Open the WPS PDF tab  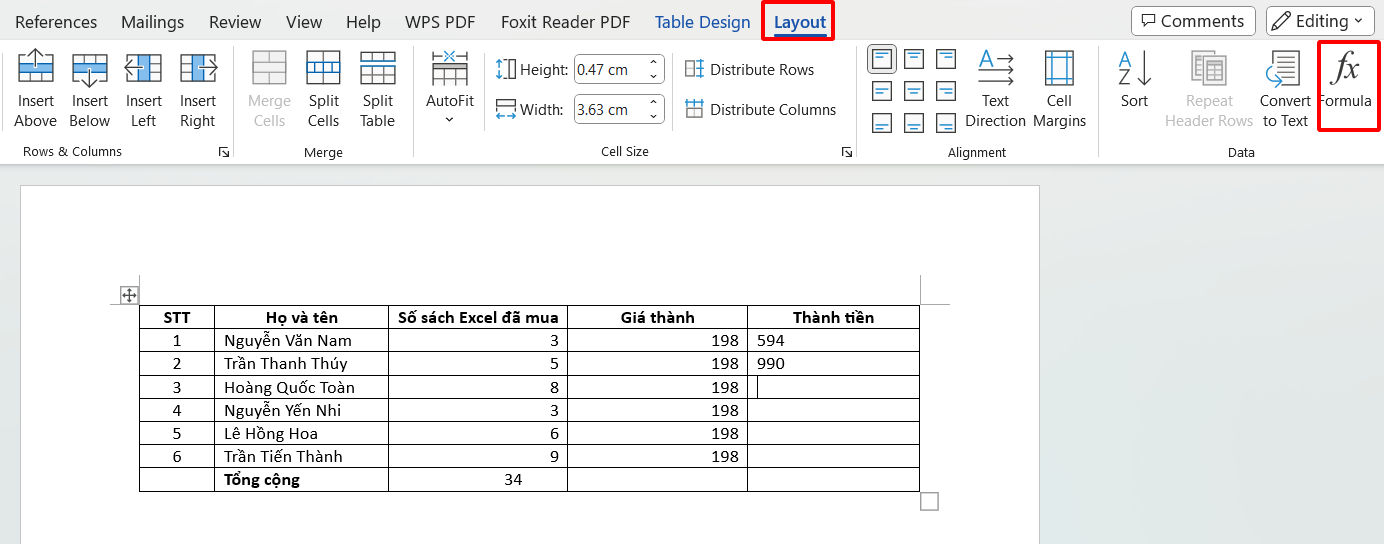(x=440, y=22)
